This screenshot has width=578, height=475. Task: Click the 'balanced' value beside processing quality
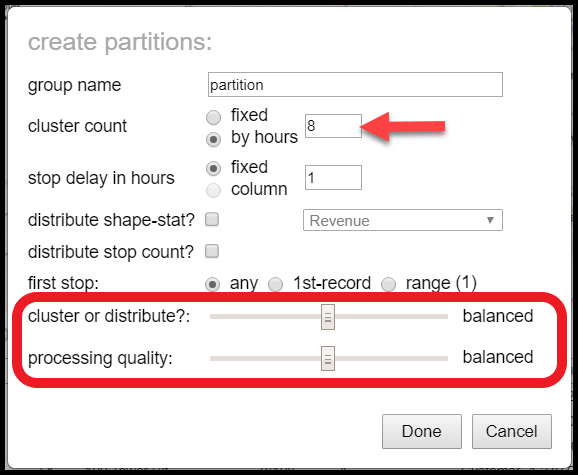click(498, 357)
